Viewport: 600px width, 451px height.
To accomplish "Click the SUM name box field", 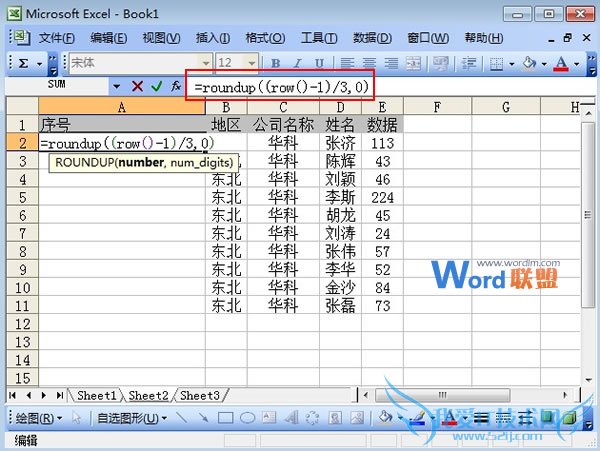I will point(57,85).
